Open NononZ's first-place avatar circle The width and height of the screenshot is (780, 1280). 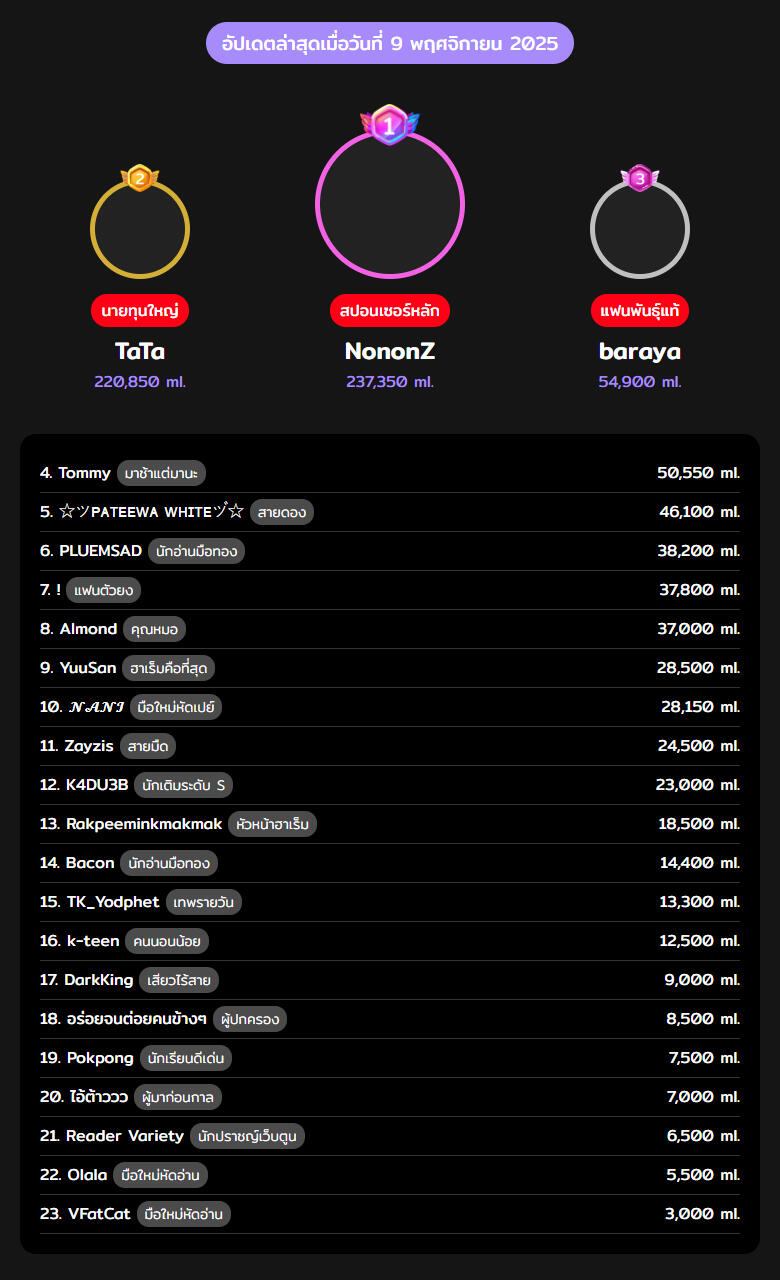(x=389, y=205)
